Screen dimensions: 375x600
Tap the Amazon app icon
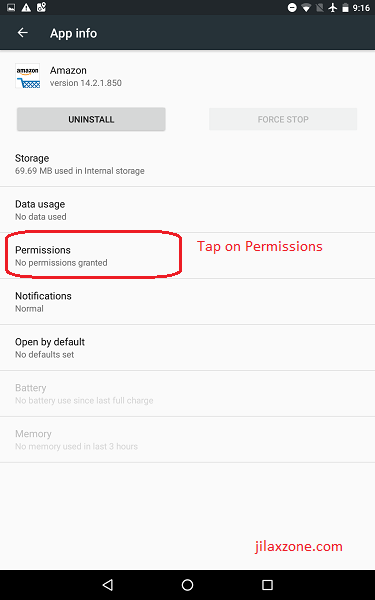point(28,76)
